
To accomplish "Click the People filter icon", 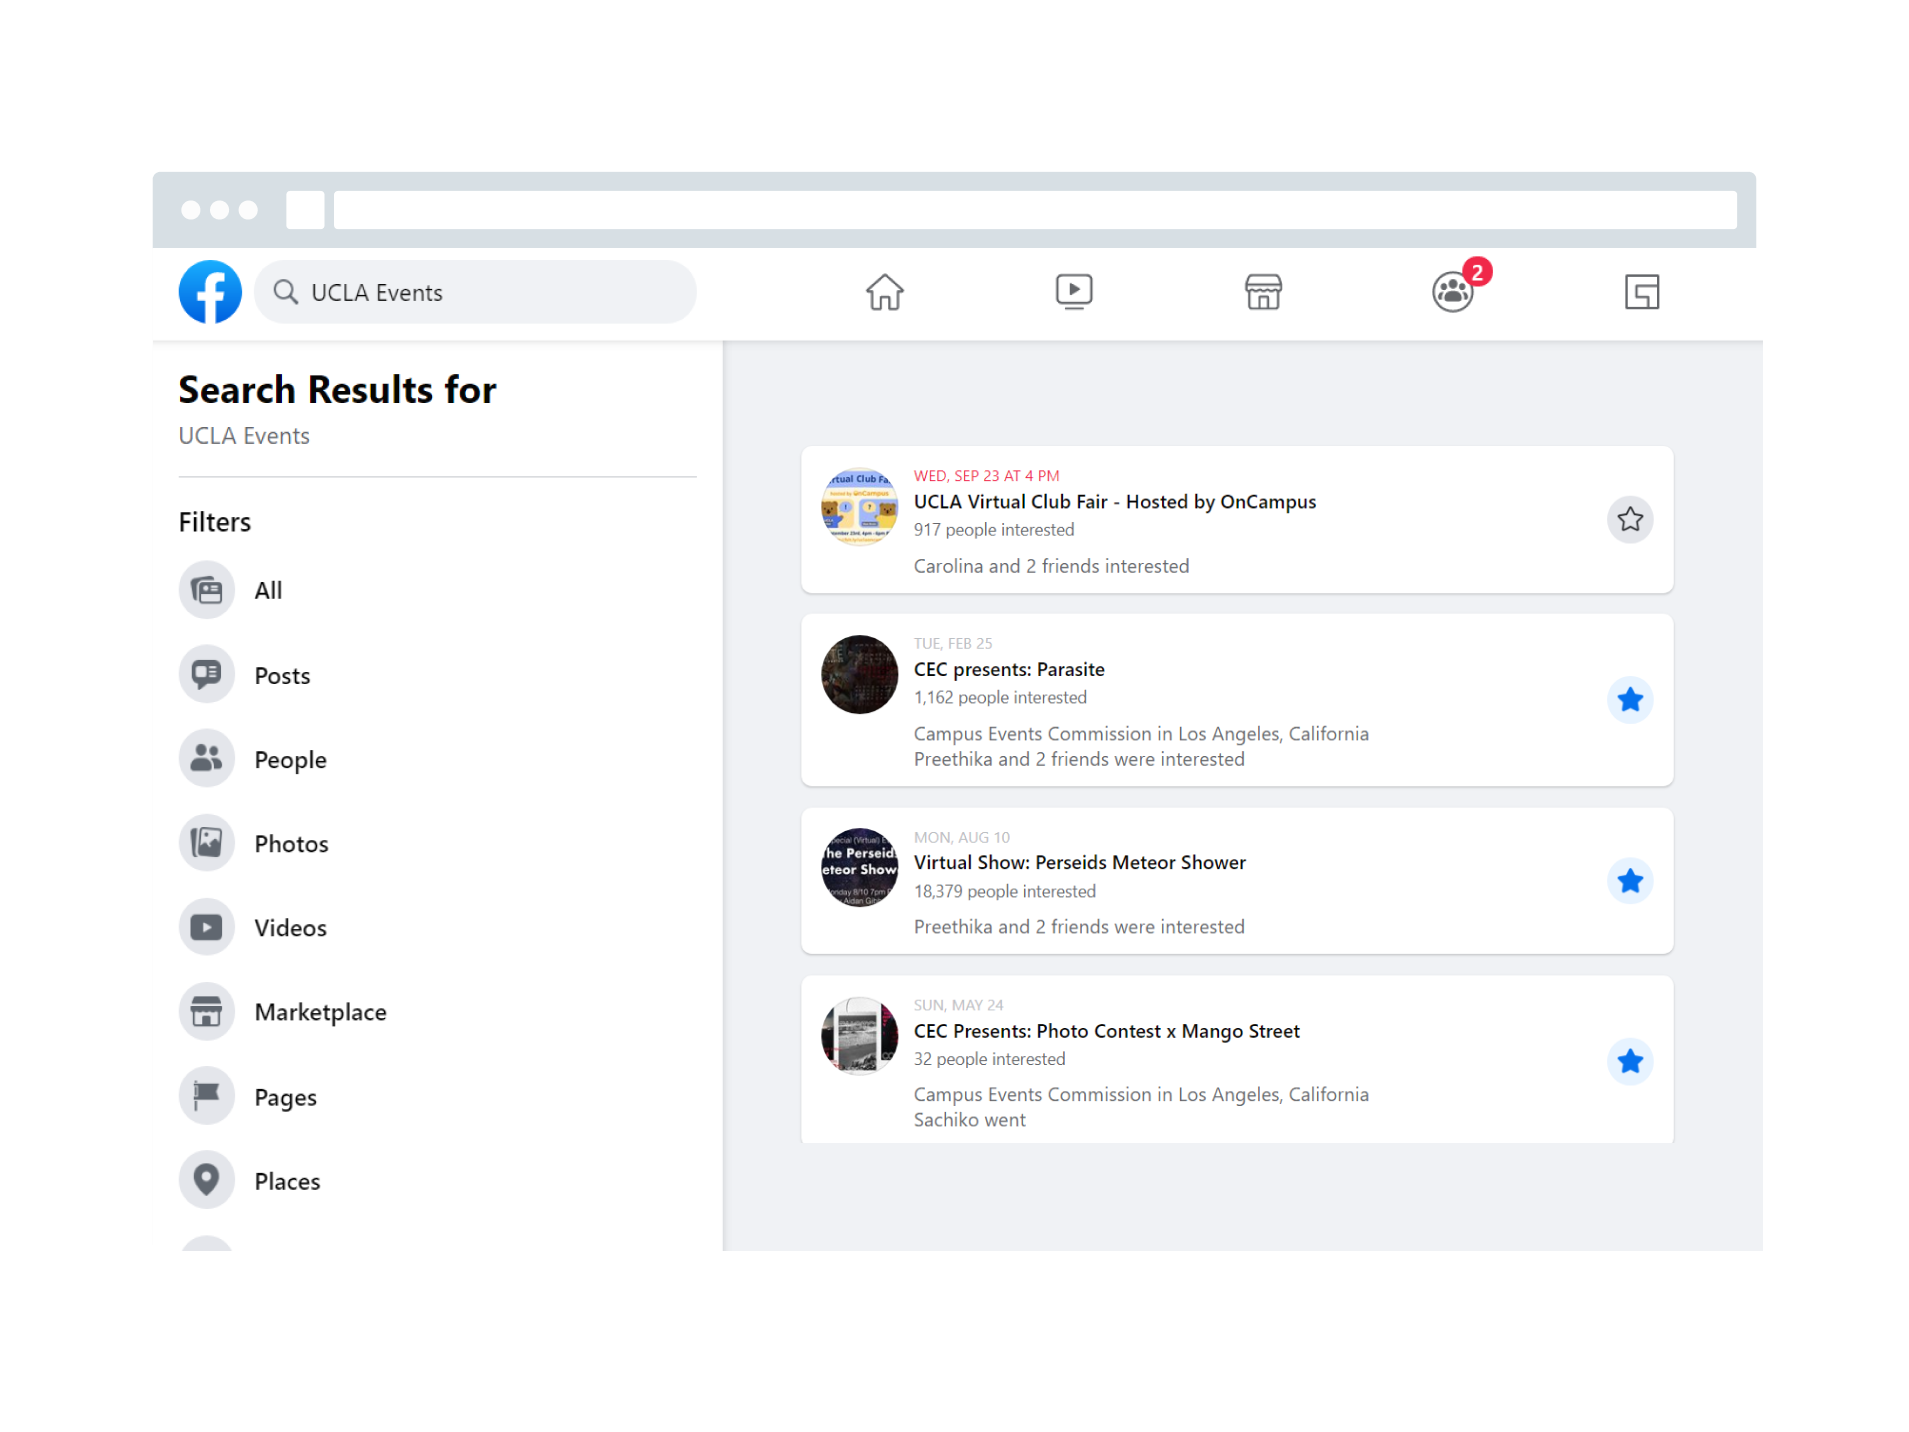I will pos(207,758).
